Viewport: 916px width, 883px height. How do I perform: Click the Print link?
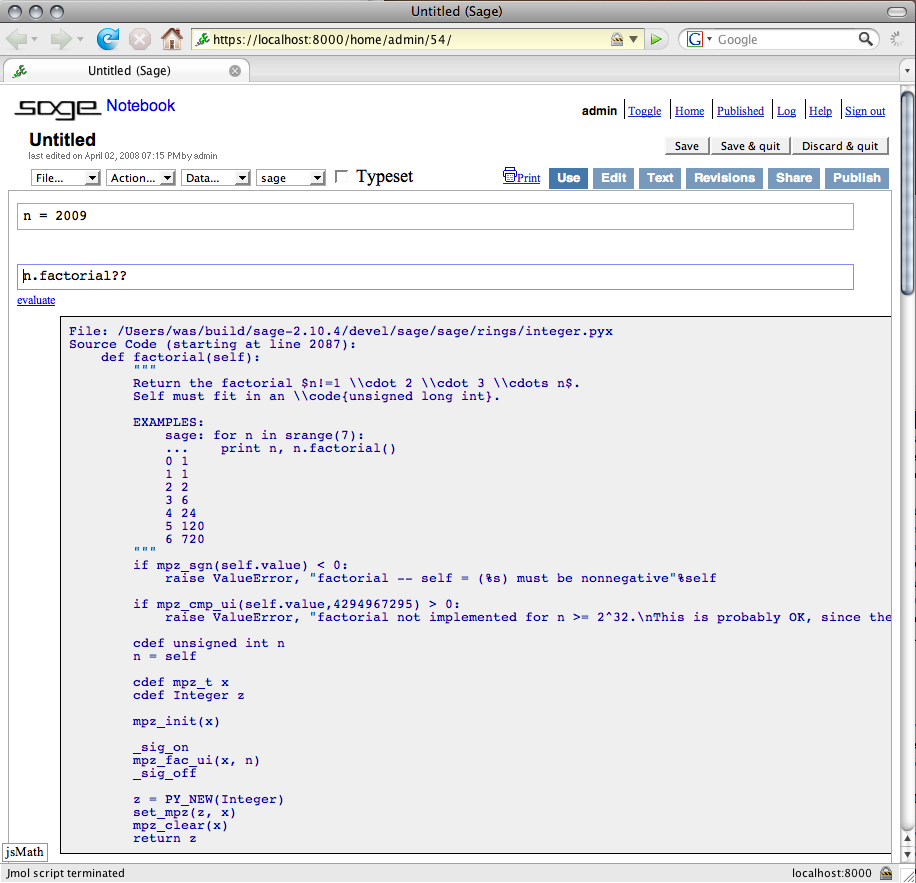click(x=529, y=178)
